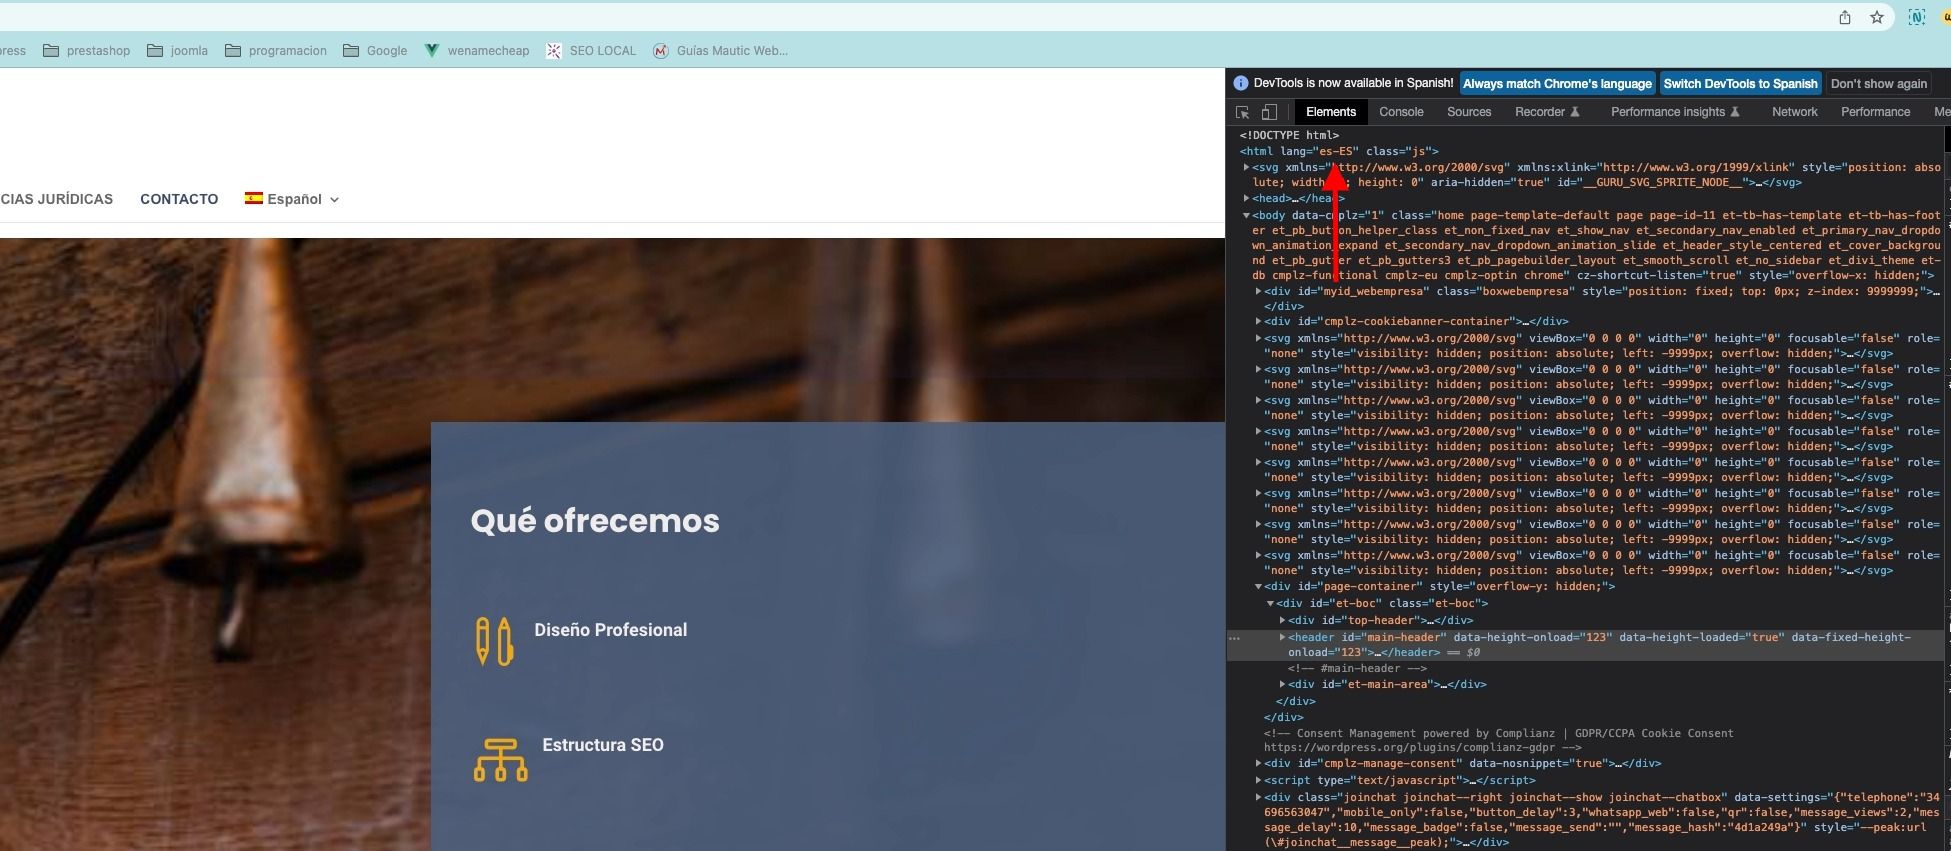1951x851 pixels.
Task: Expand the main-header element node
Action: pyautogui.click(x=1282, y=637)
